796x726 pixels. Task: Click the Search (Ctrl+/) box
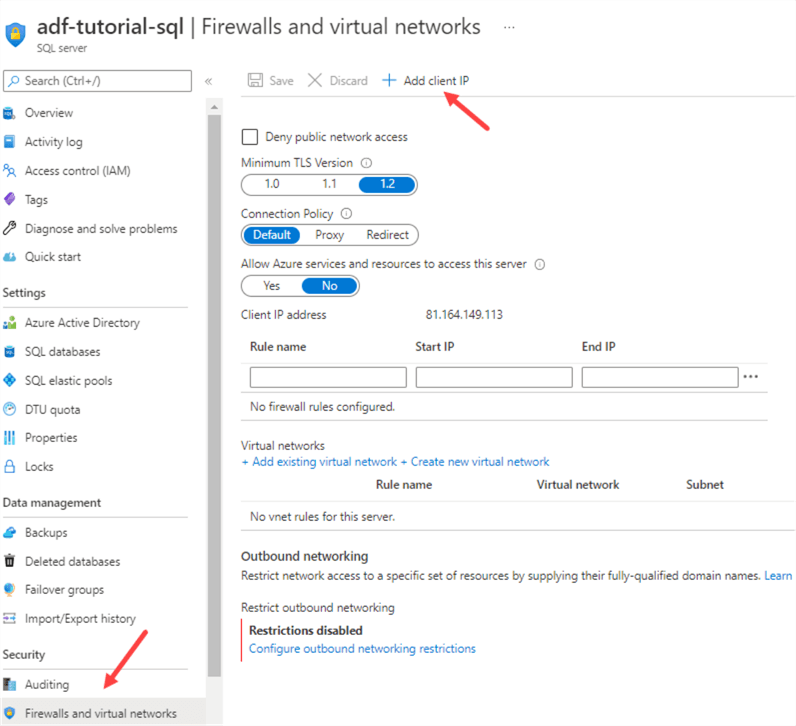(x=97, y=81)
